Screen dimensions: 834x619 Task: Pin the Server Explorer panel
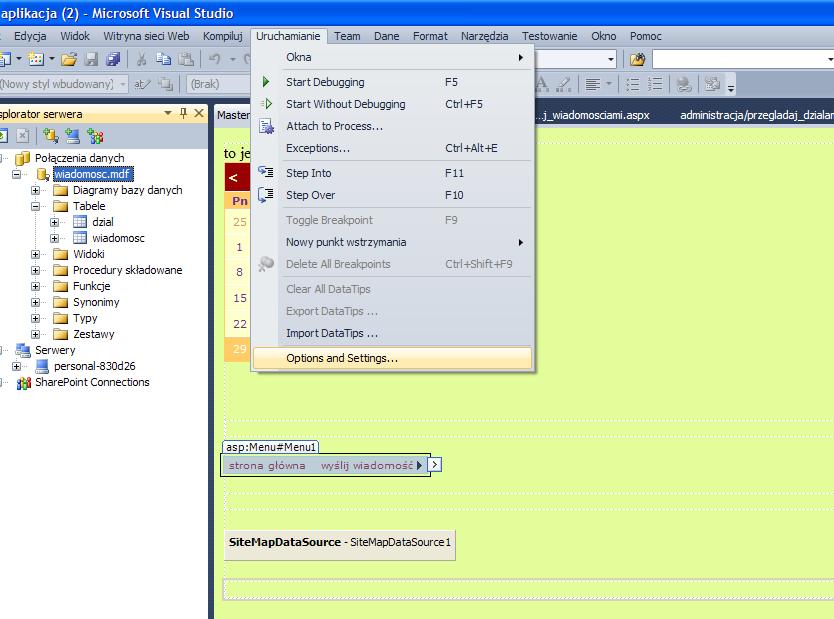184,113
